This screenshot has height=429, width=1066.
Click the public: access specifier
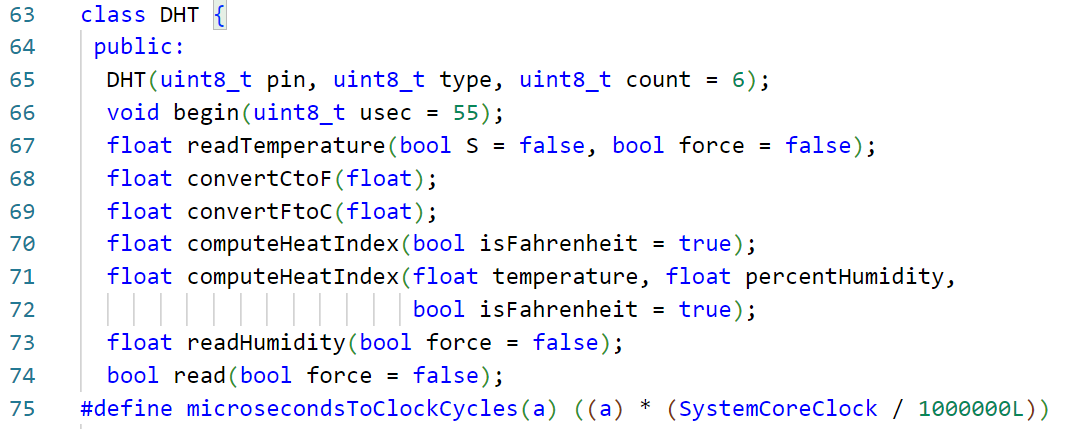coord(139,47)
